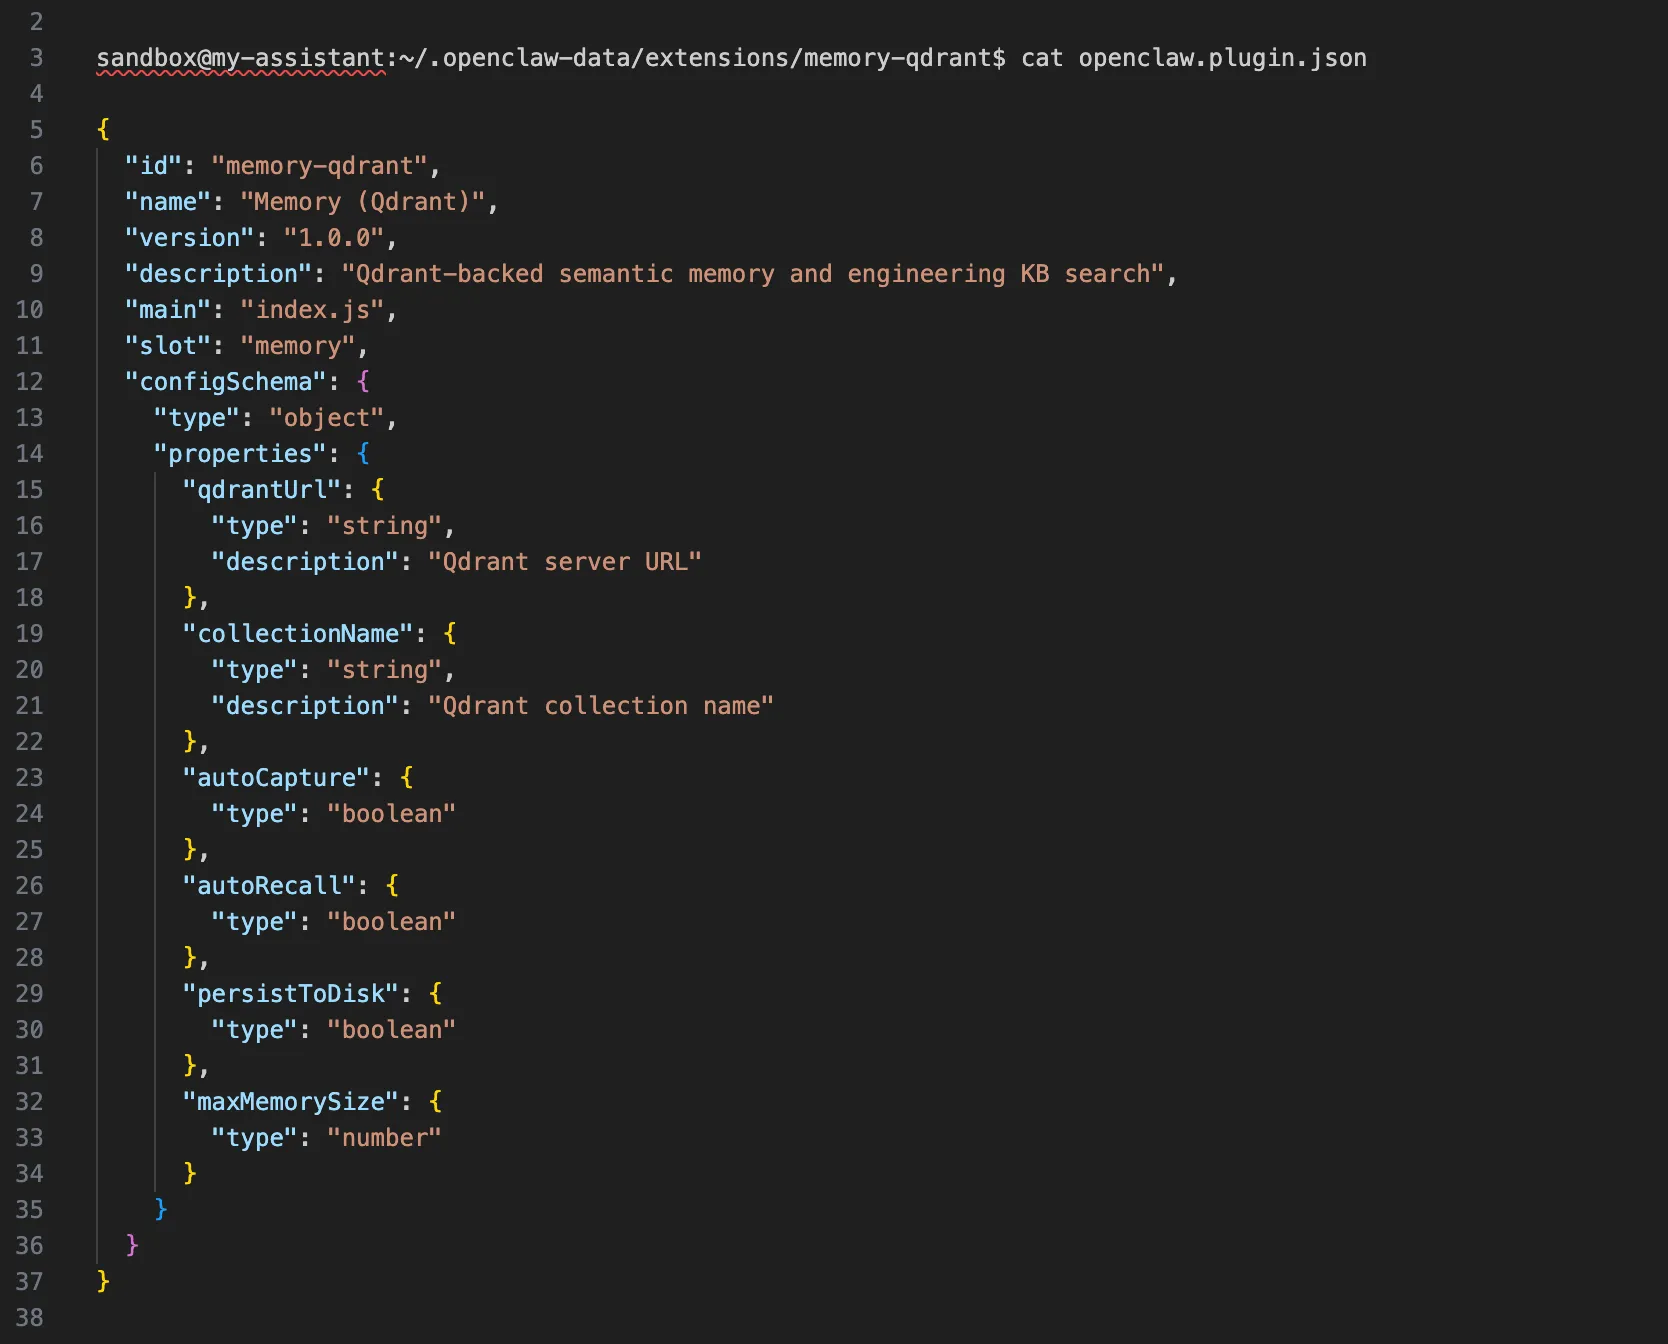Click the pink opening brace after configSchema
The image size is (1668, 1344).
pos(363,382)
